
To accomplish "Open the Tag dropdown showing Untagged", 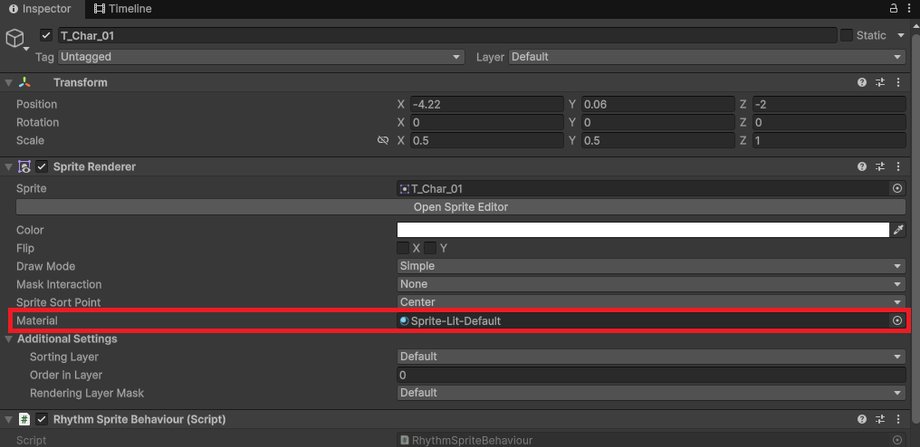I will [261, 57].
